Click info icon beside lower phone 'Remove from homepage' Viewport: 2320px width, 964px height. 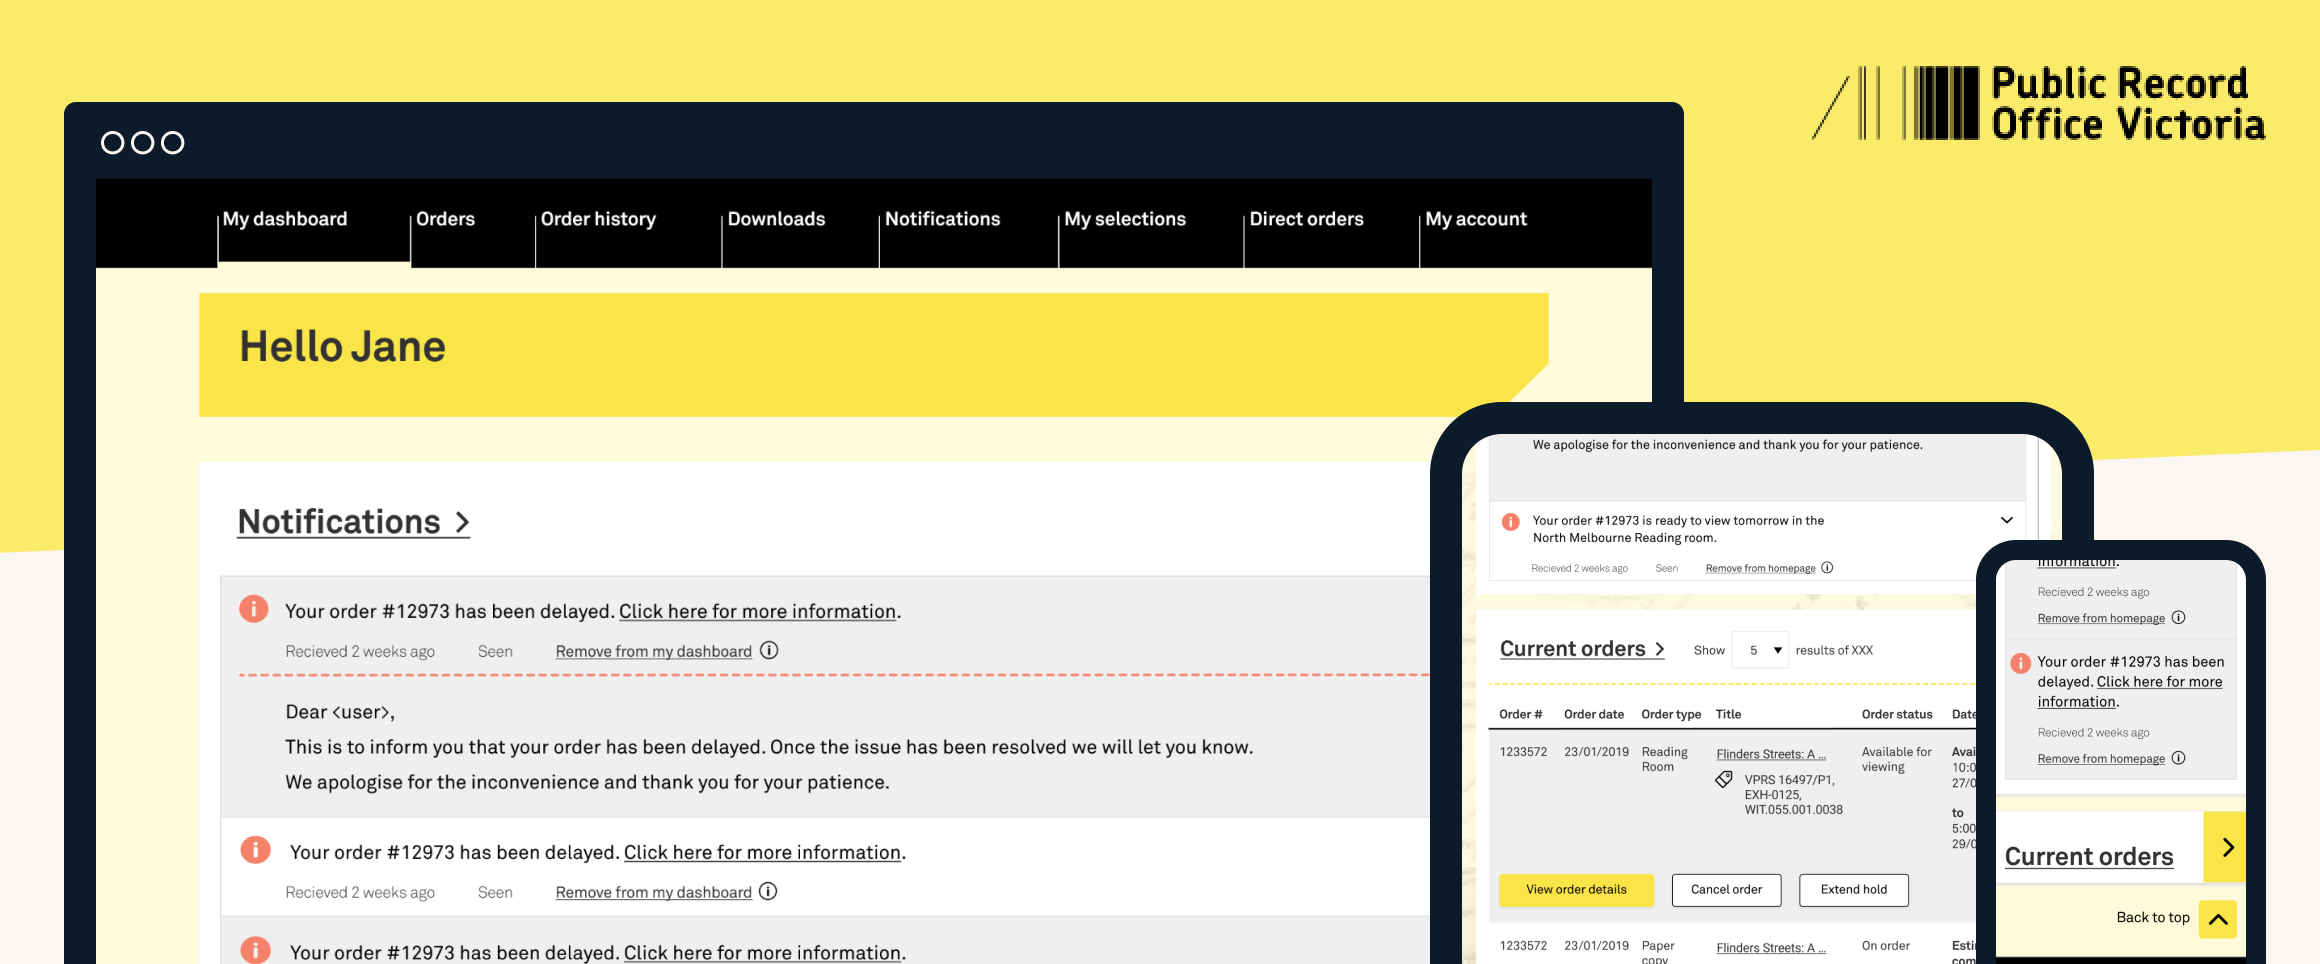(2179, 759)
